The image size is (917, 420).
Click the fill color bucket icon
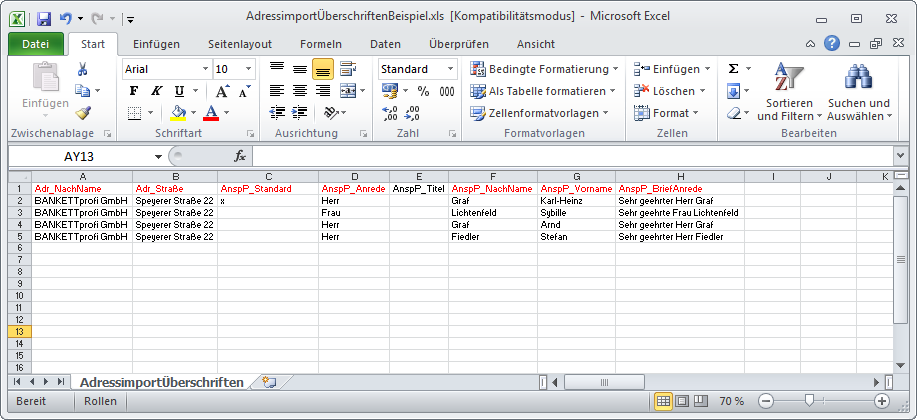(x=178, y=112)
